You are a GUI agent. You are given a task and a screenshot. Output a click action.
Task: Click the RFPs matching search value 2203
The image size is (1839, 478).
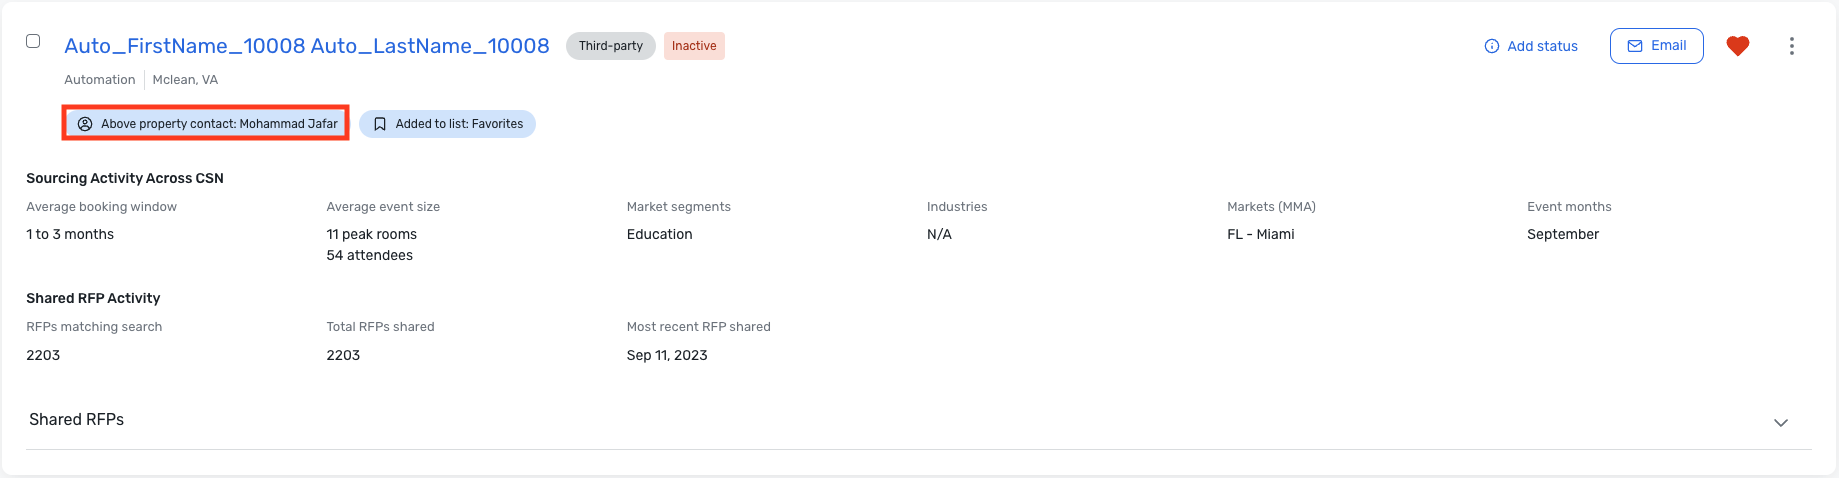[x=43, y=355]
